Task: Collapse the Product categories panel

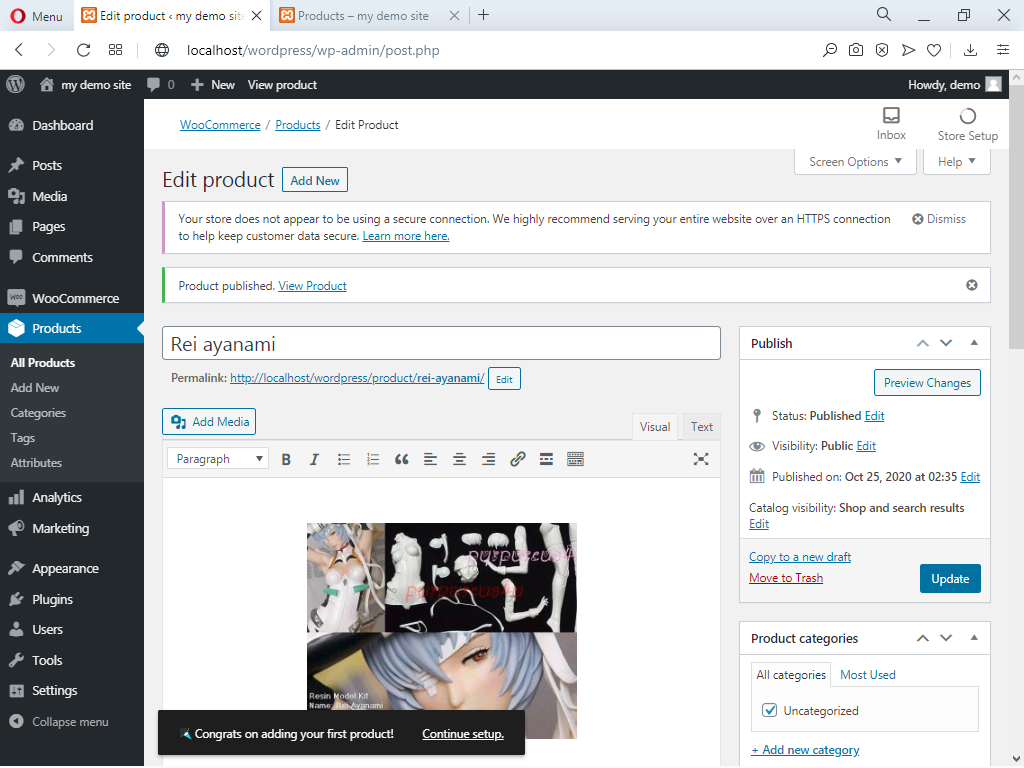Action: tap(974, 639)
